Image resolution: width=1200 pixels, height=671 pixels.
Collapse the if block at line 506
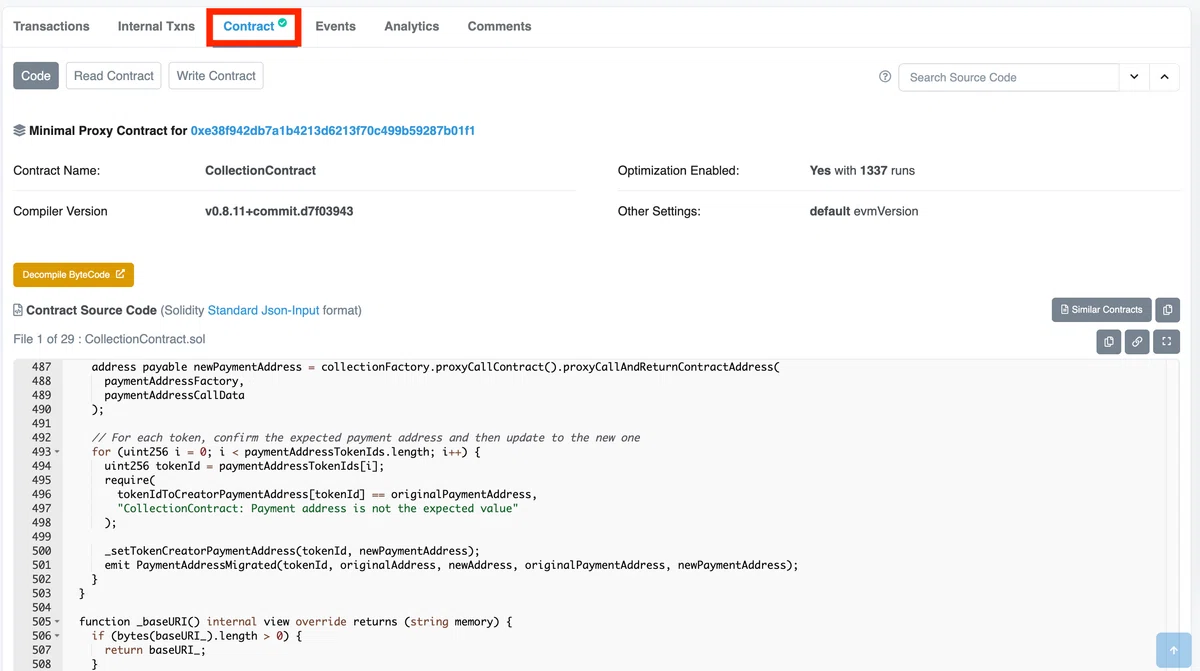[x=57, y=636]
